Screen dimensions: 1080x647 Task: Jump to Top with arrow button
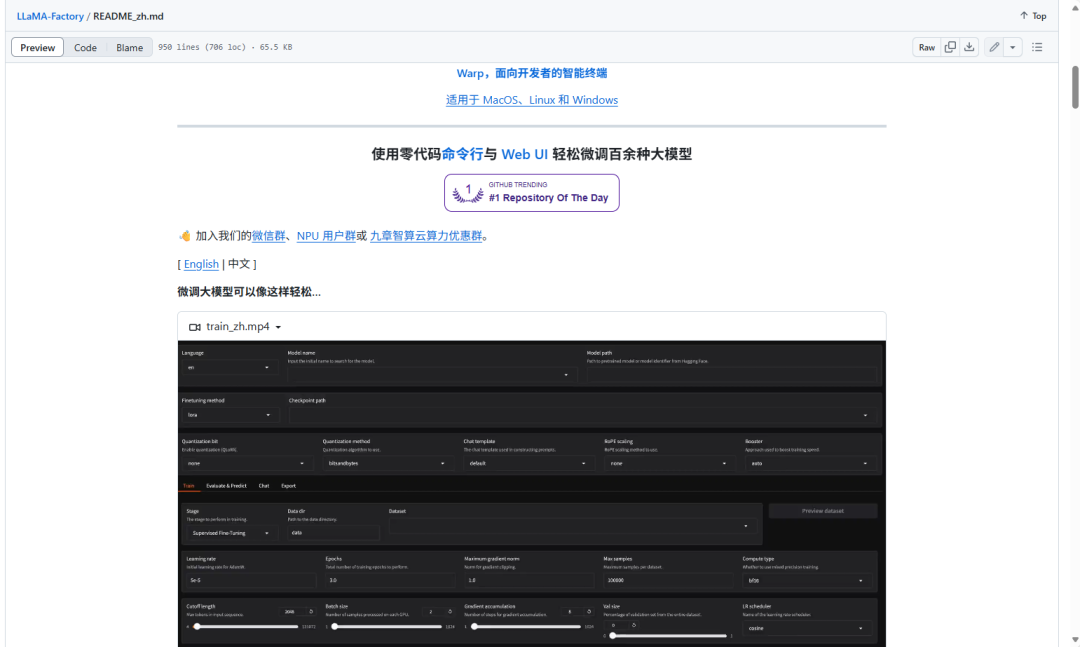1032,16
